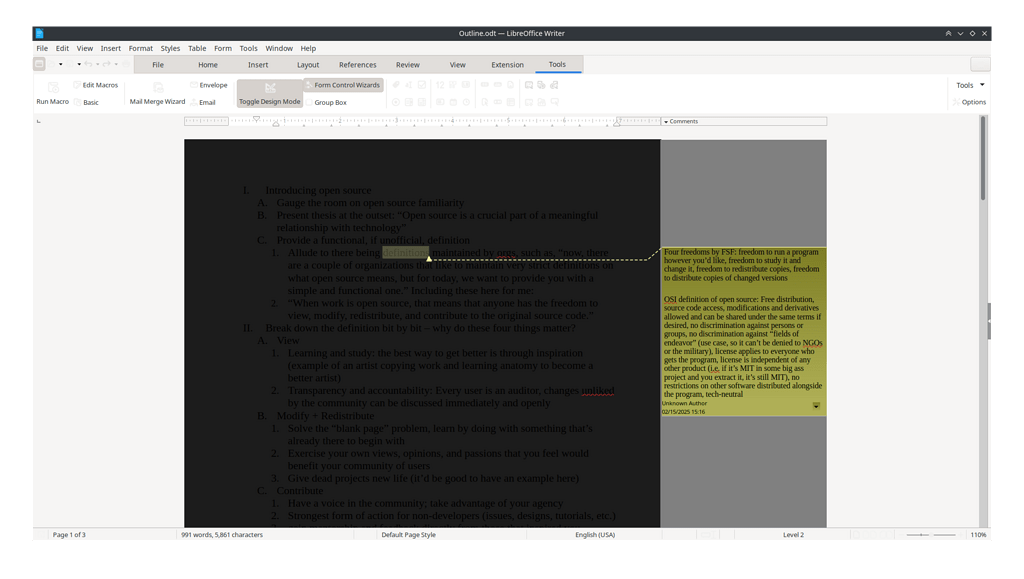The image size is (1024, 579).
Task: Run a macro with the Run Macro icon
Action: tap(52, 92)
